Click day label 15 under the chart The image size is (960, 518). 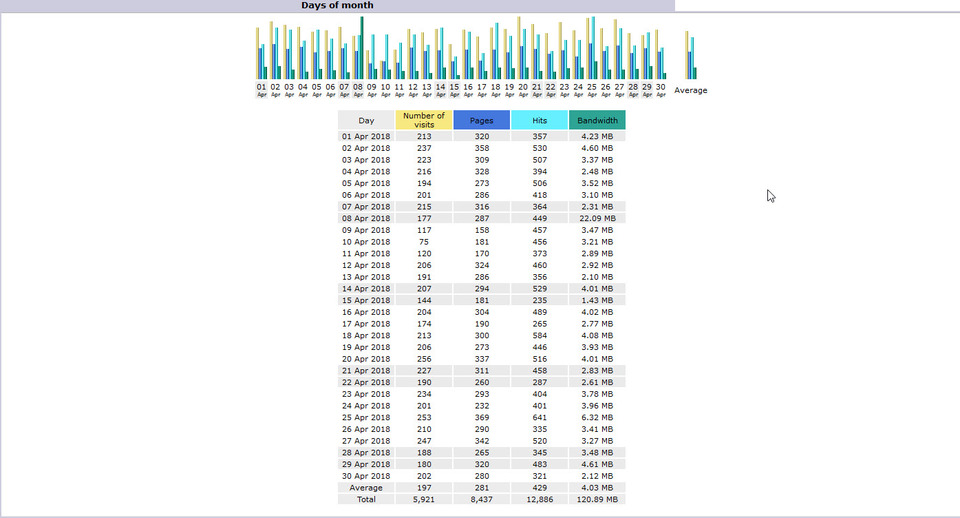[454, 88]
